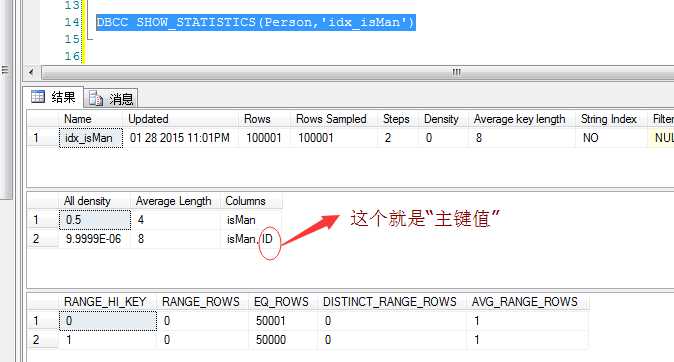Select the cell with 01 28 2015 11:01PM
The height and width of the screenshot is (362, 674).
tap(181, 138)
